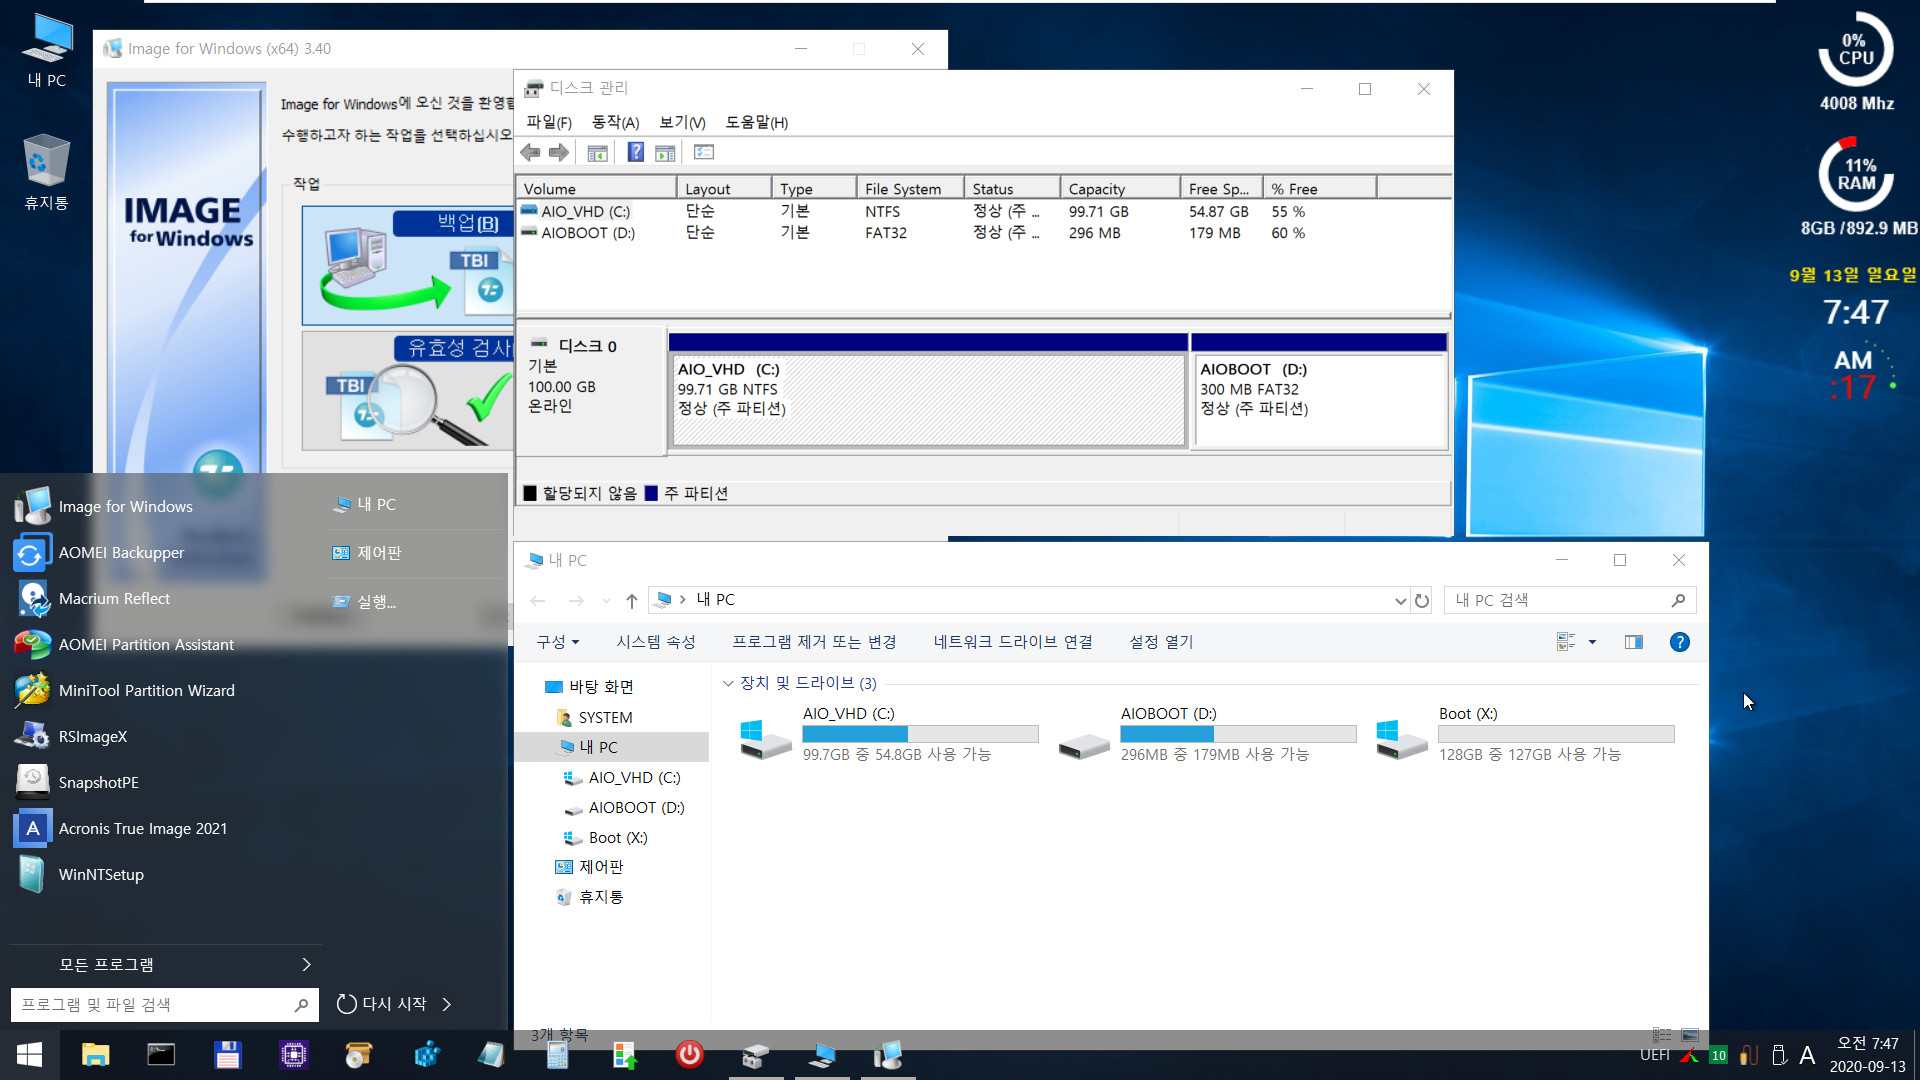Sort by File System column header

(x=911, y=188)
